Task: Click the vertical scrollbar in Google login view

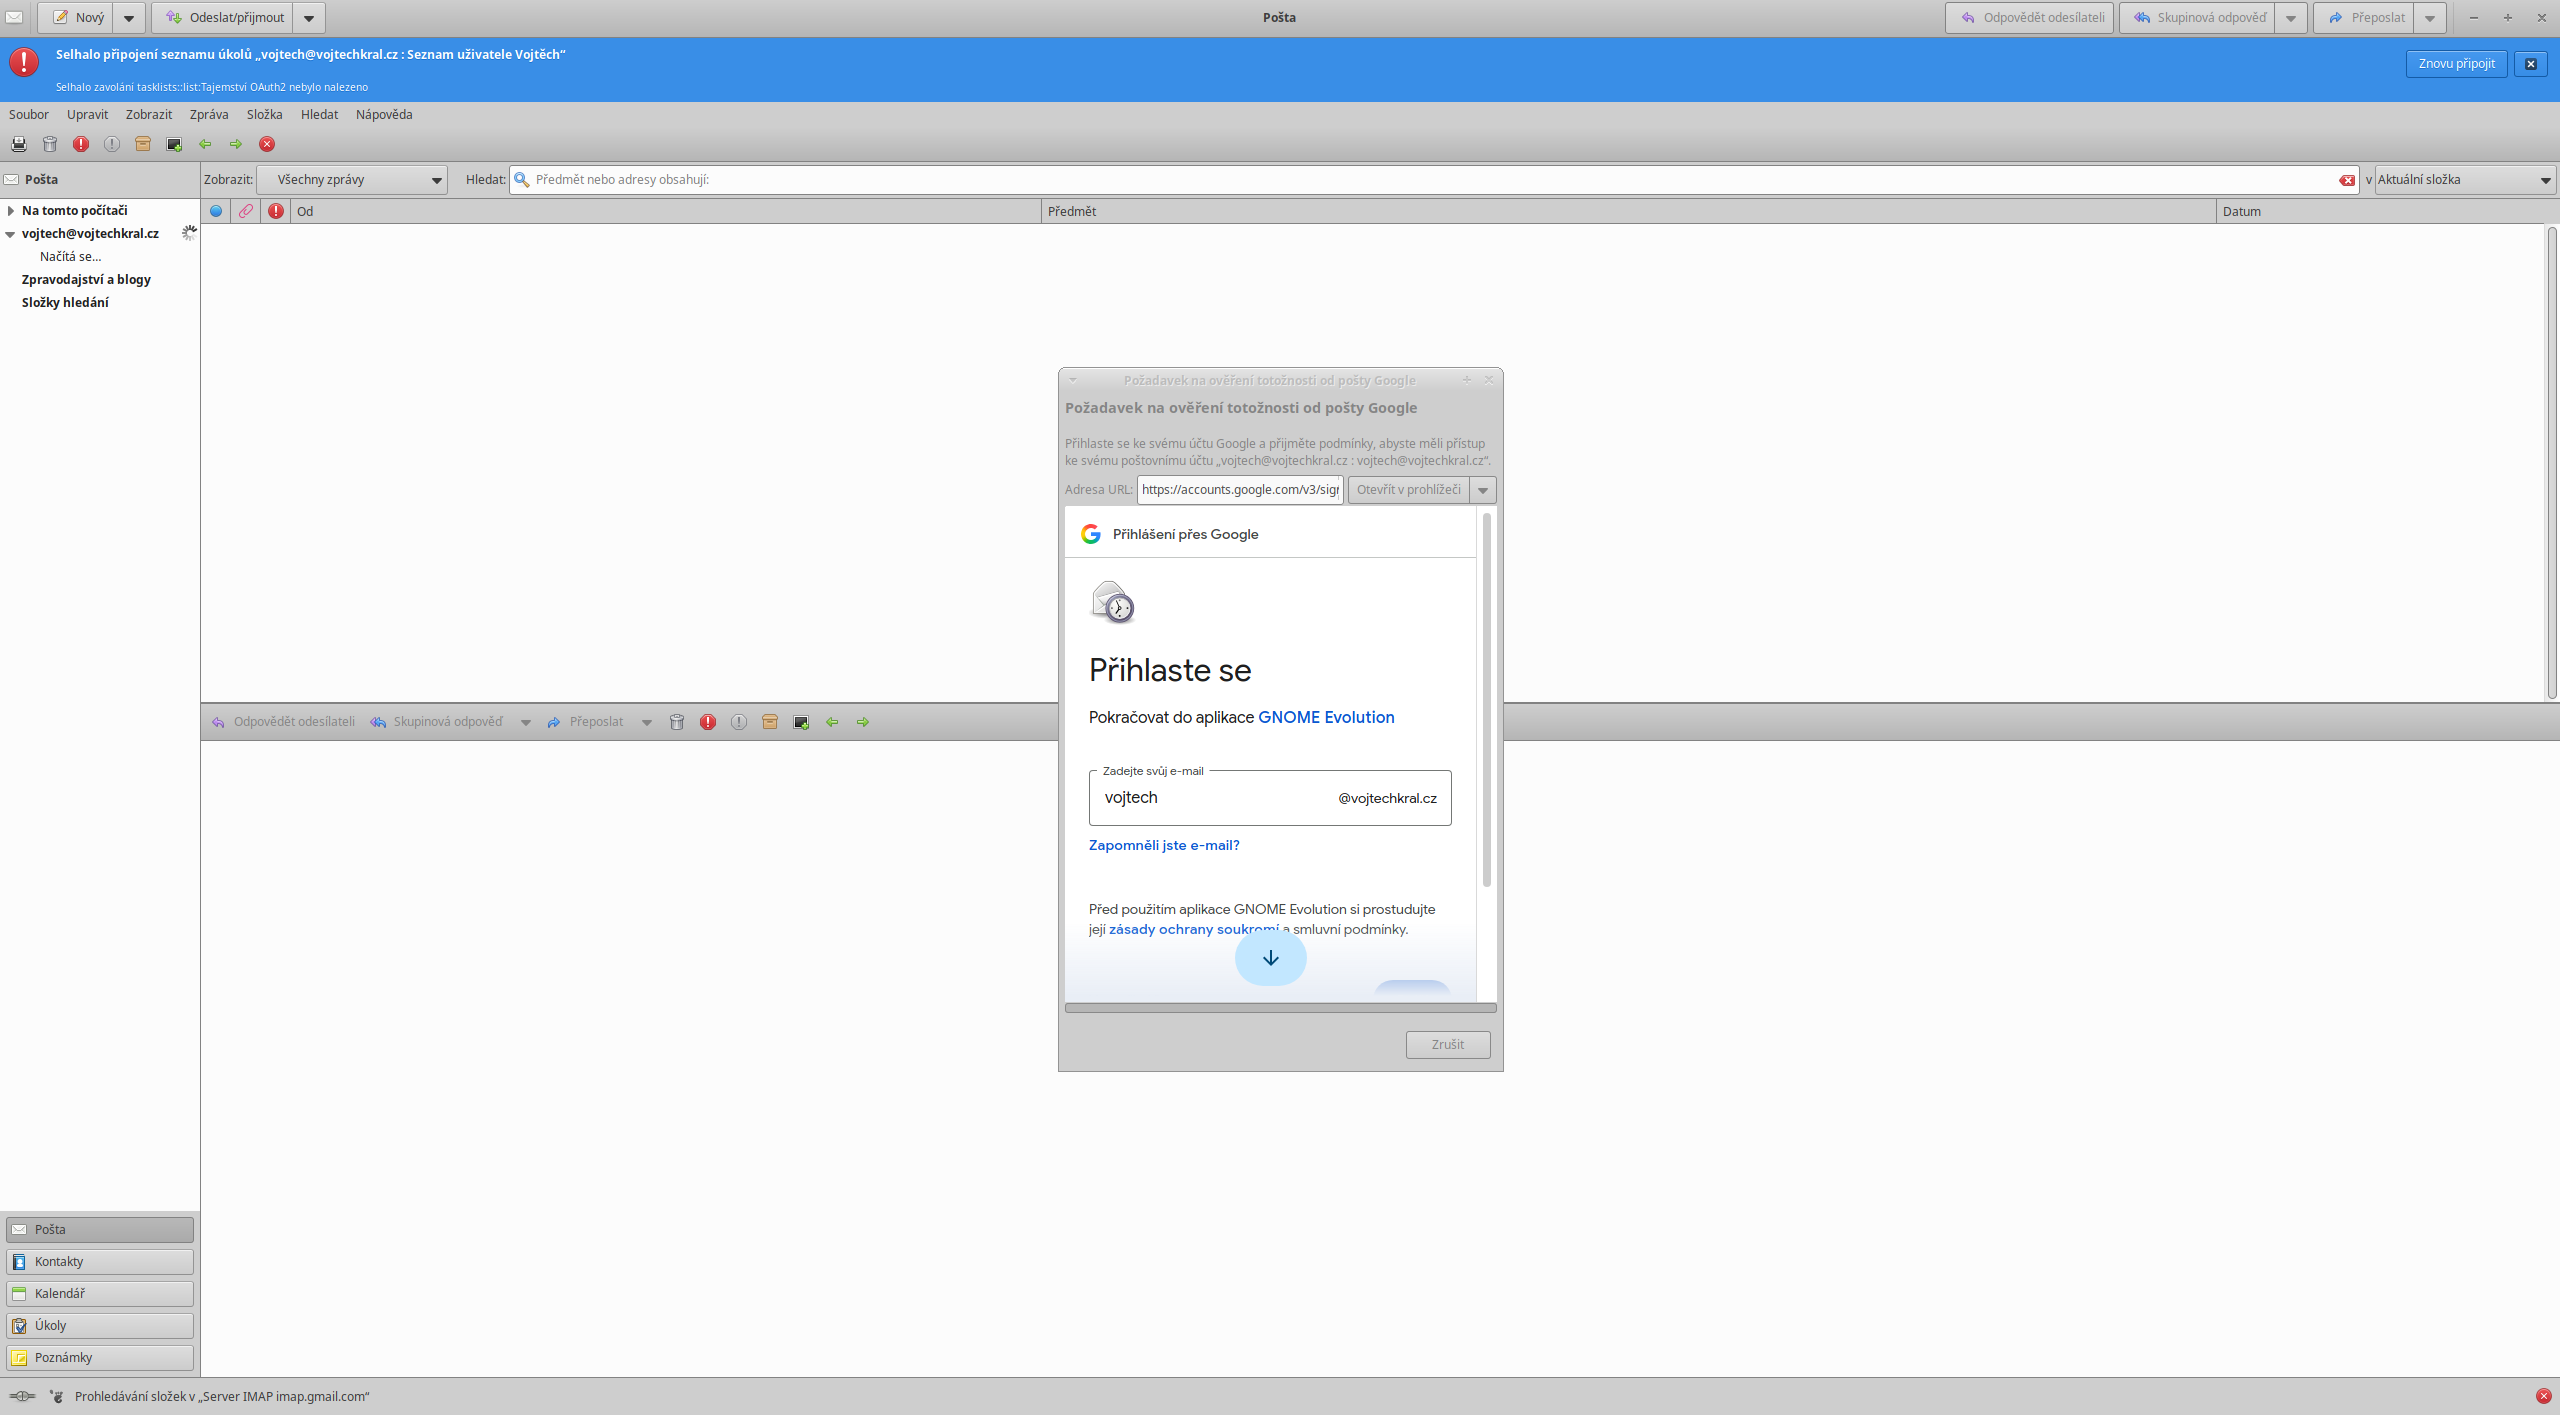Action: (1487, 700)
